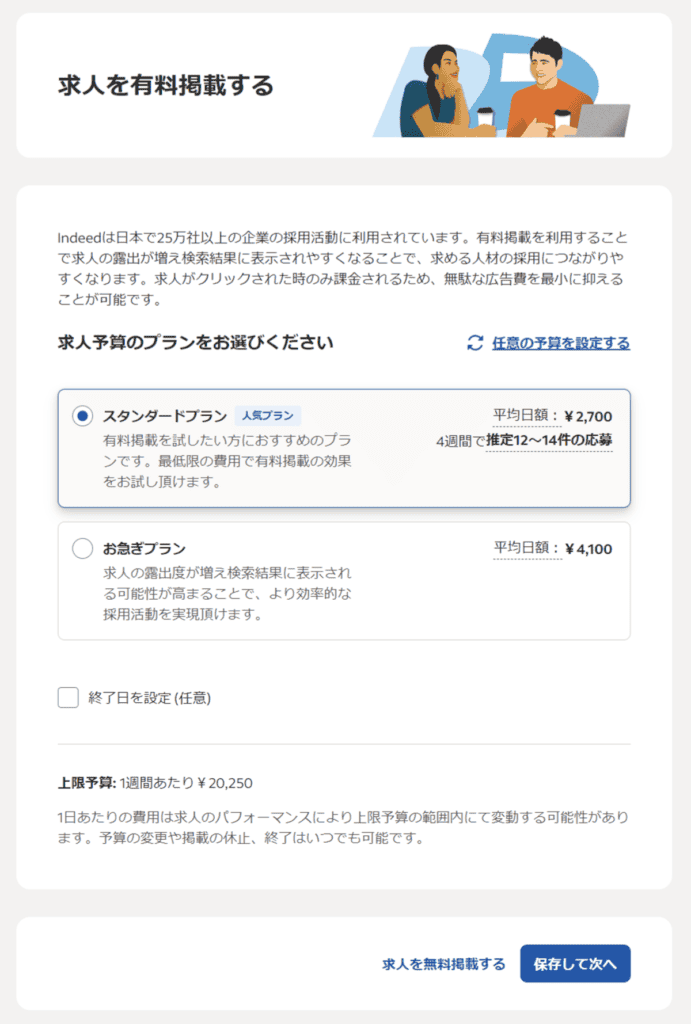Click the ¥2,700 price amount
Screen dimensions: 691x1024
pyautogui.click(x=588, y=416)
